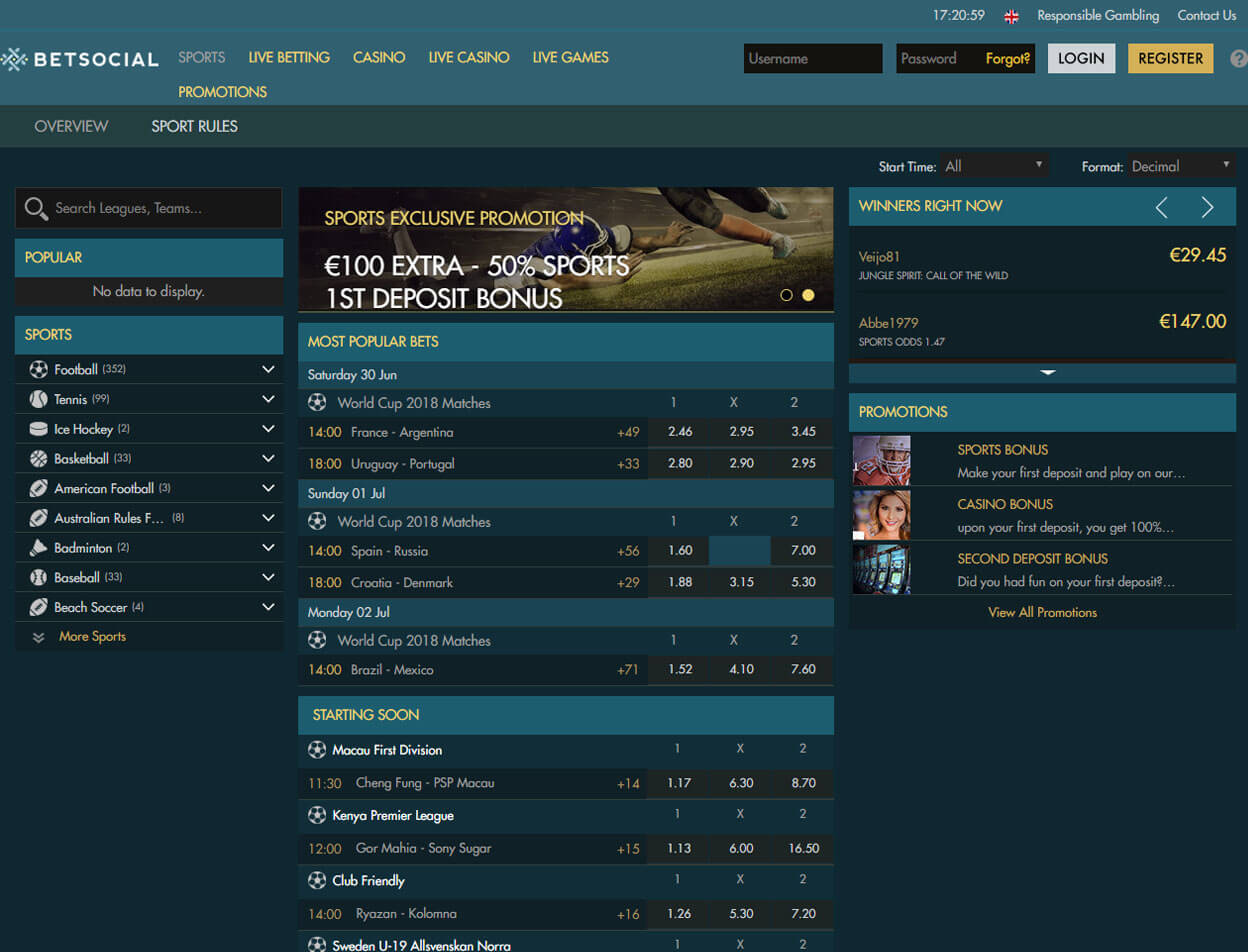
Task: Open the Promotions menu item
Action: click(222, 92)
